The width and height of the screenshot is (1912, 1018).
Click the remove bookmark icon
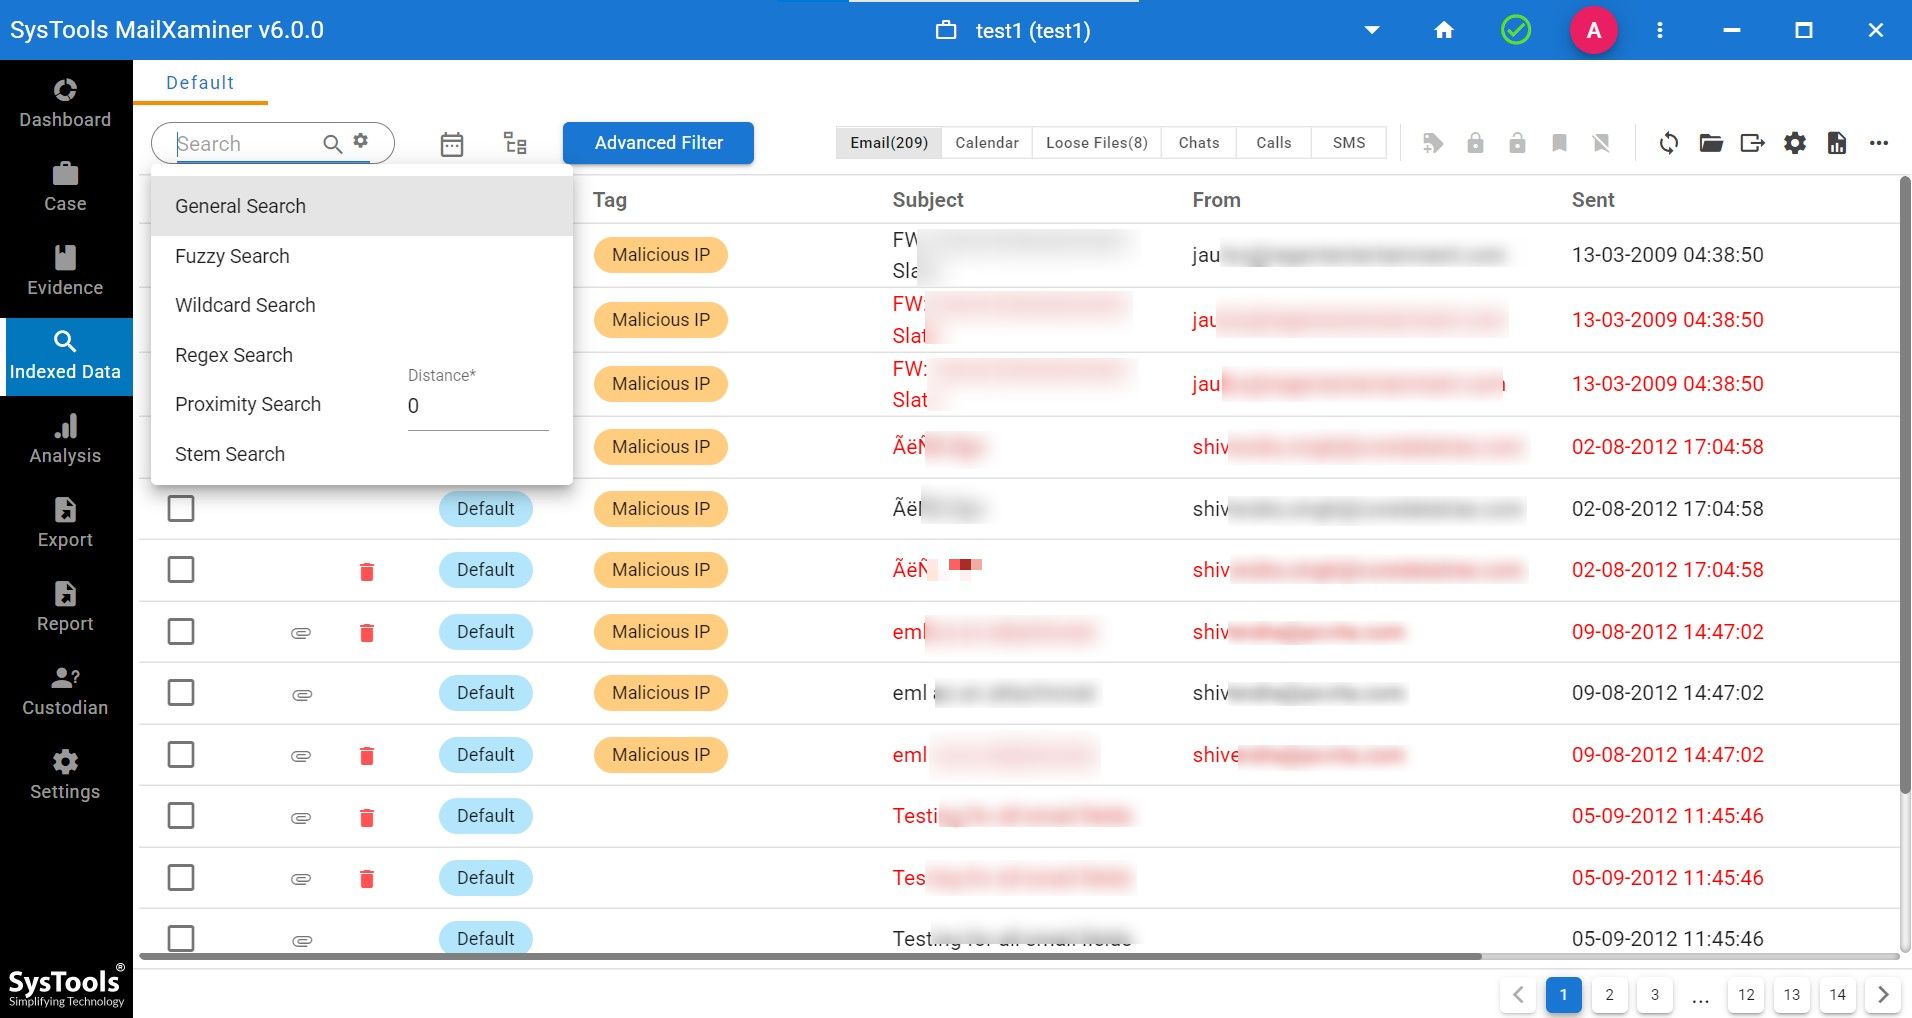[x=1601, y=143]
